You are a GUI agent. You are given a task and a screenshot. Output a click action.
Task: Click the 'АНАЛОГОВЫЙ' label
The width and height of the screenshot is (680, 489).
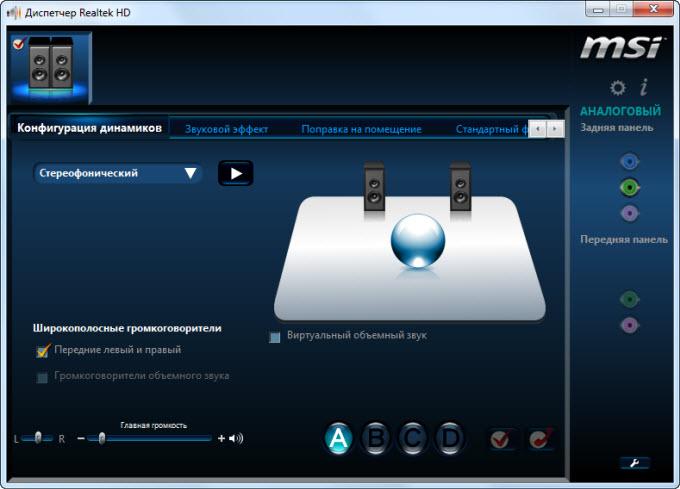point(621,111)
